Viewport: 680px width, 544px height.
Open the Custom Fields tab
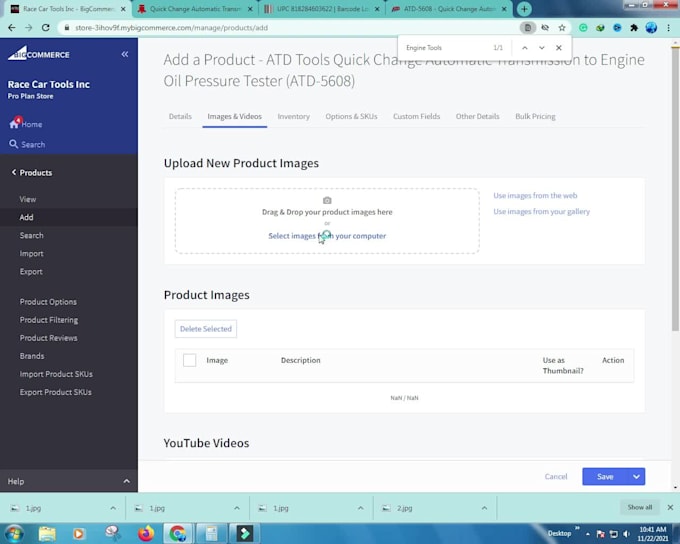point(416,116)
